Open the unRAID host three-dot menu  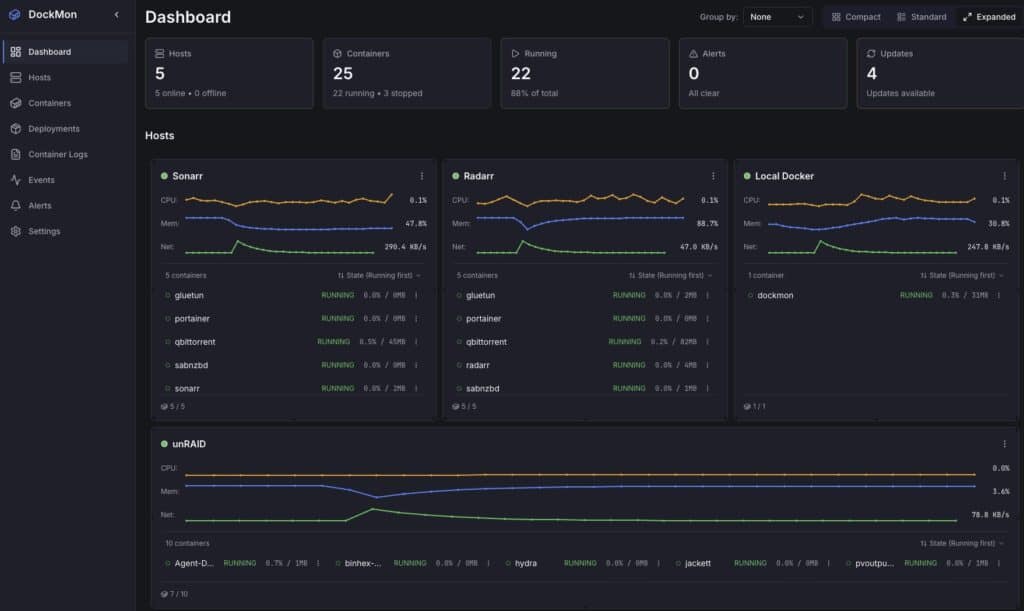tap(1004, 444)
